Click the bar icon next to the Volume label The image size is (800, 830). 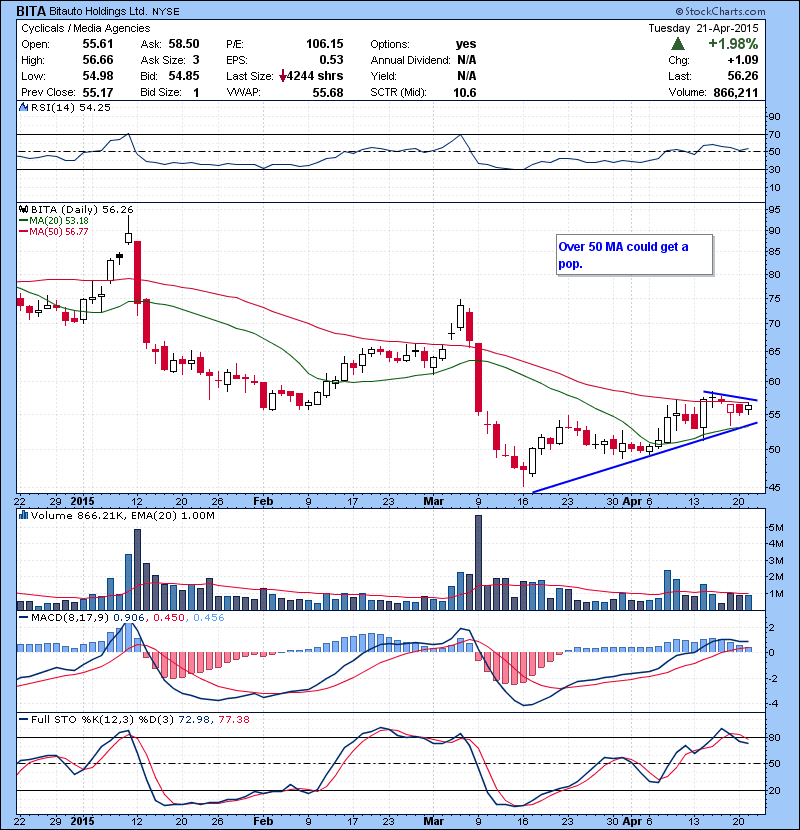[x=23, y=515]
